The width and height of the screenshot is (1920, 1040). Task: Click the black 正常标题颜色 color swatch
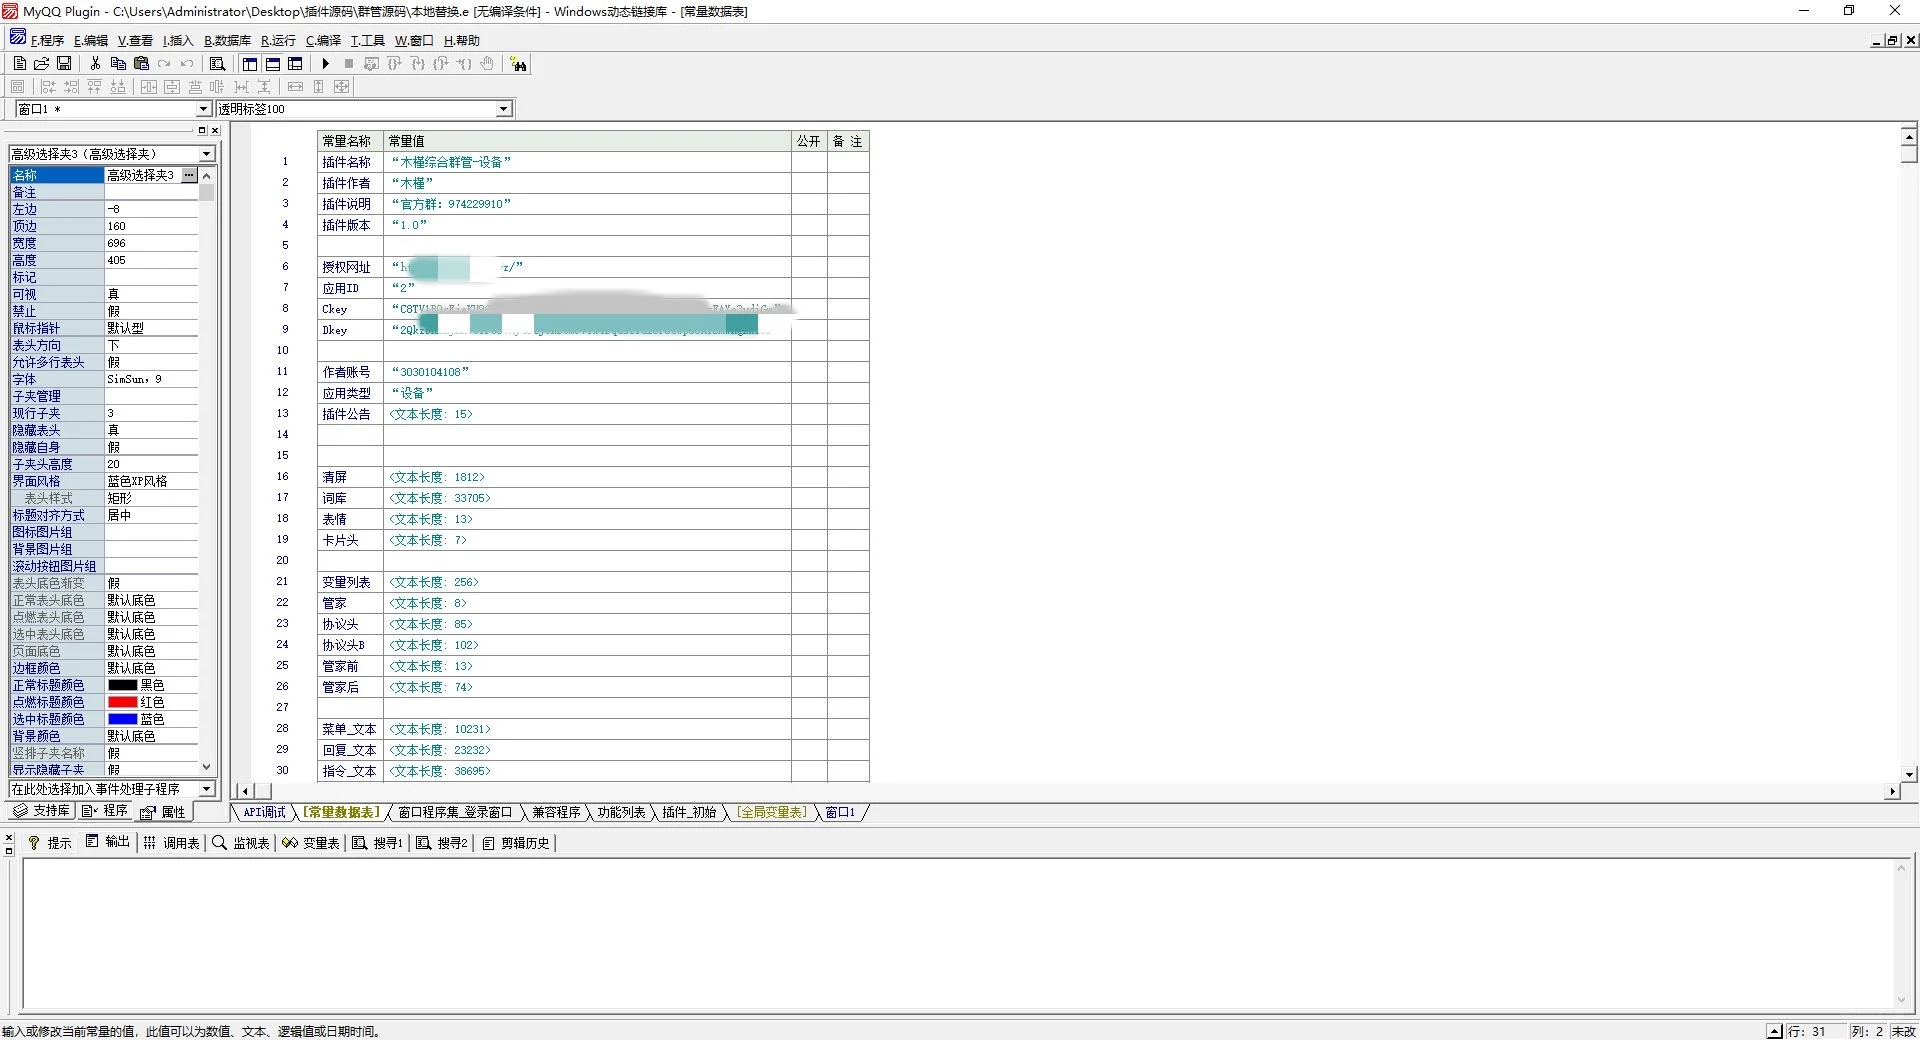pyautogui.click(x=122, y=685)
